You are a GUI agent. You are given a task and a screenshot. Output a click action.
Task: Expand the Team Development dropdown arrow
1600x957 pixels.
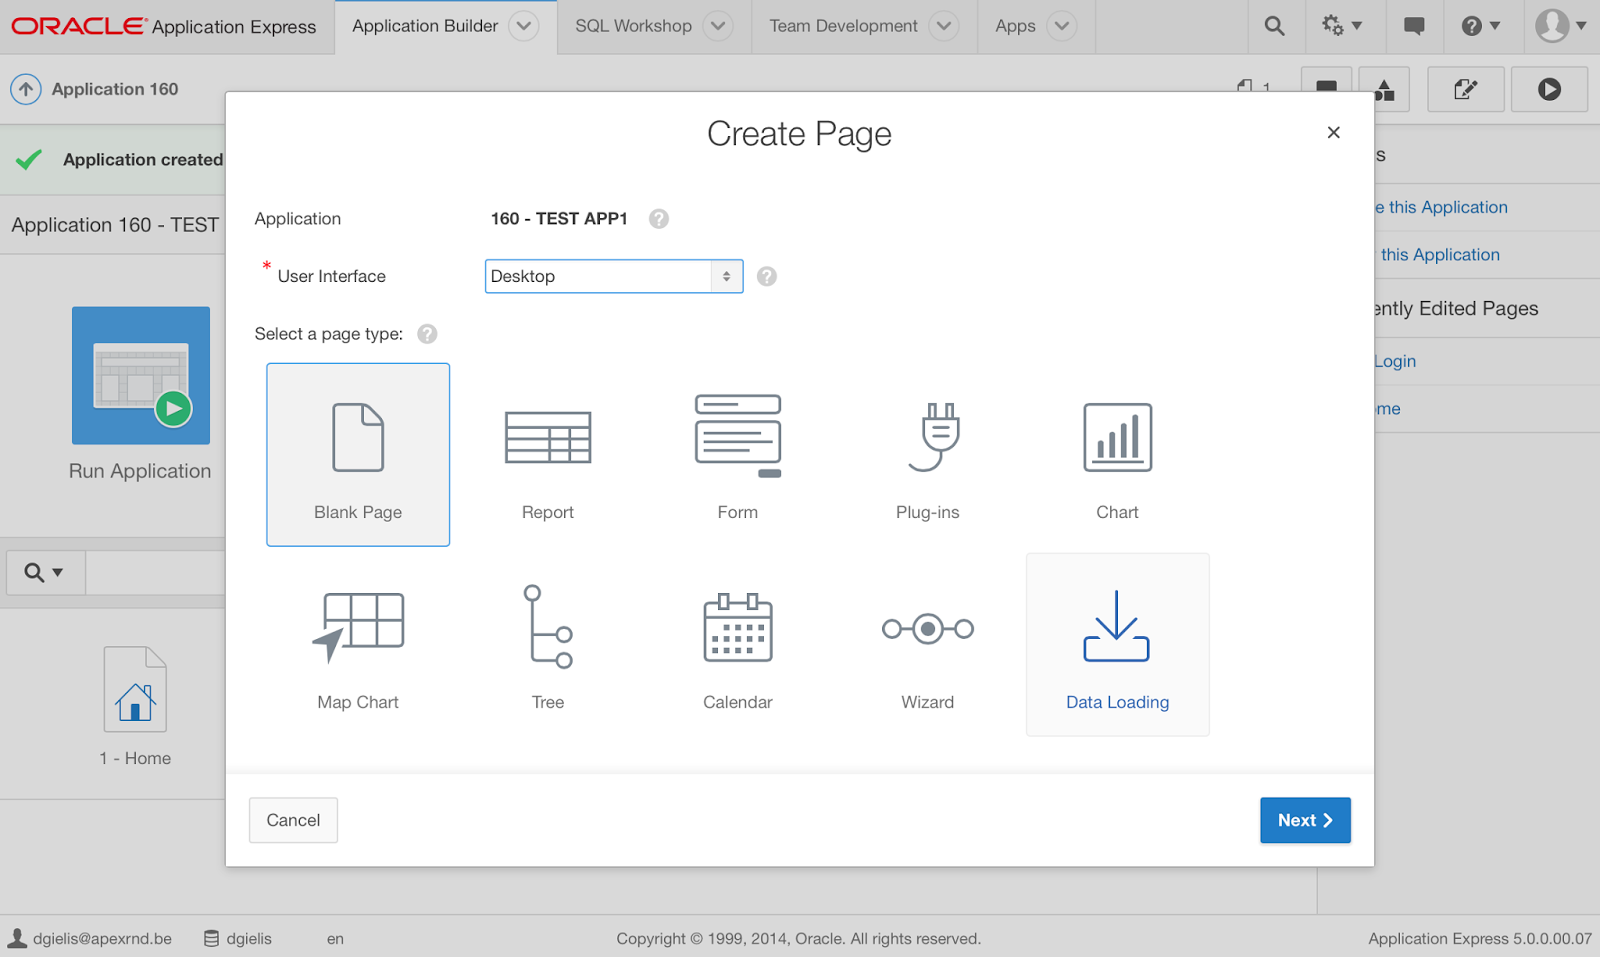[x=944, y=26]
